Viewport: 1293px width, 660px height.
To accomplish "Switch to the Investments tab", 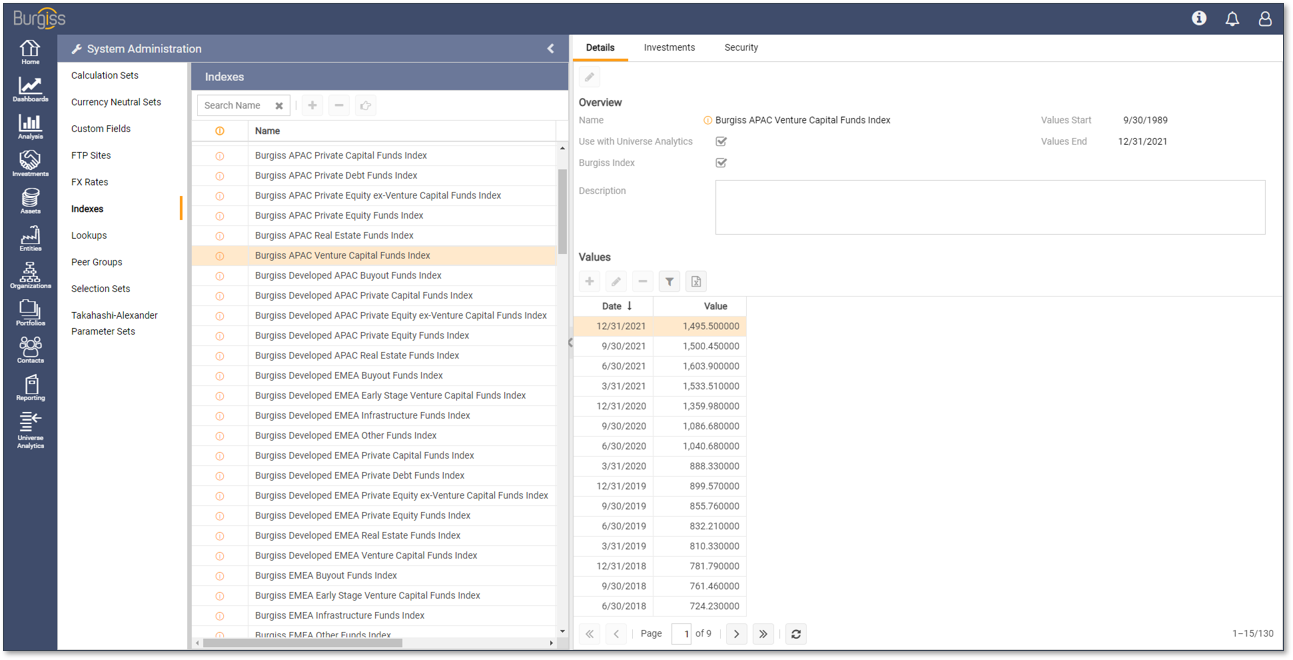I will click(669, 47).
